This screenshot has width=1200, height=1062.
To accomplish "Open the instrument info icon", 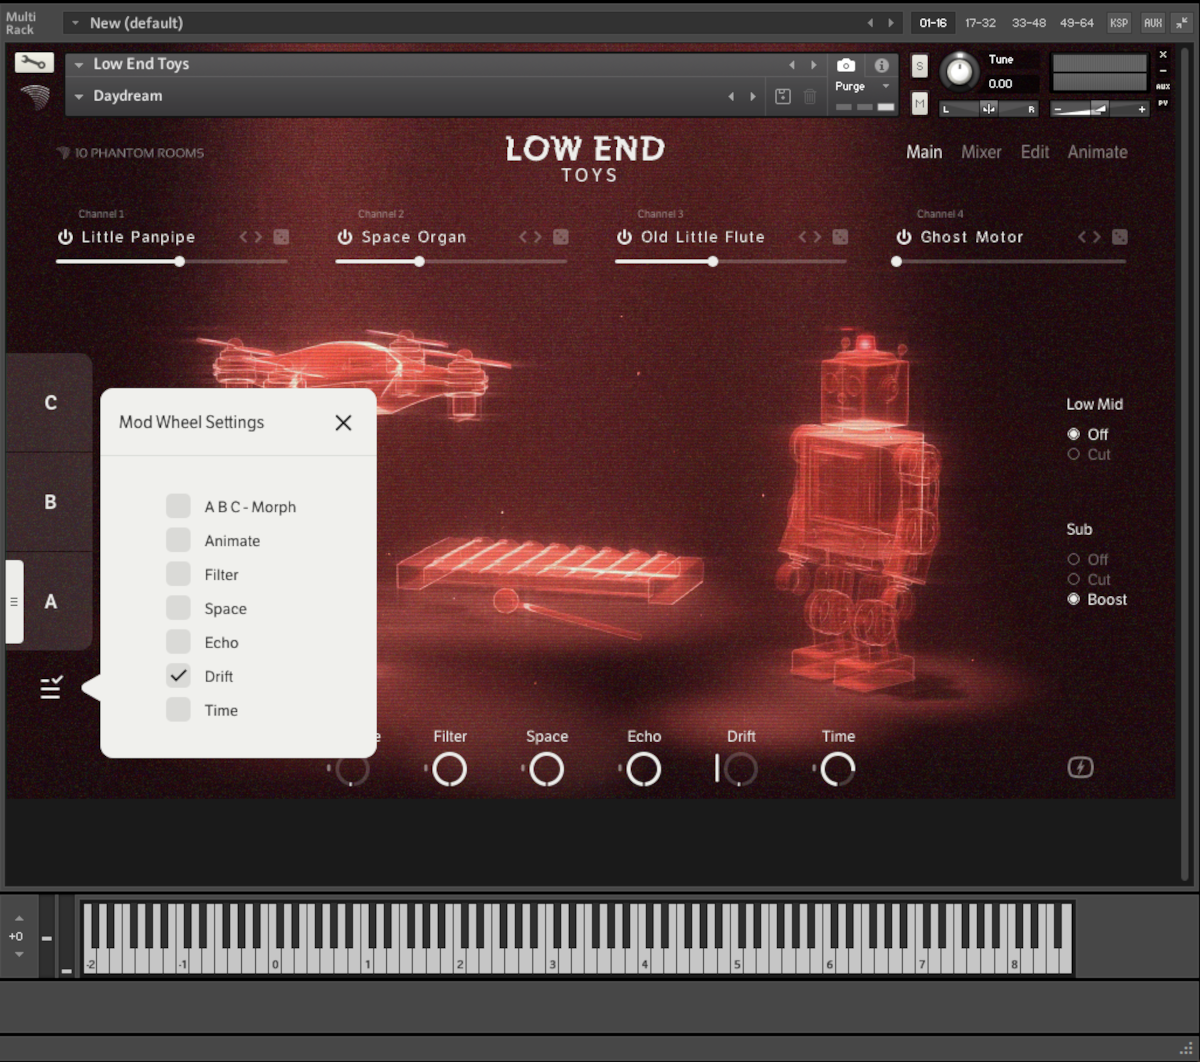I will point(882,65).
